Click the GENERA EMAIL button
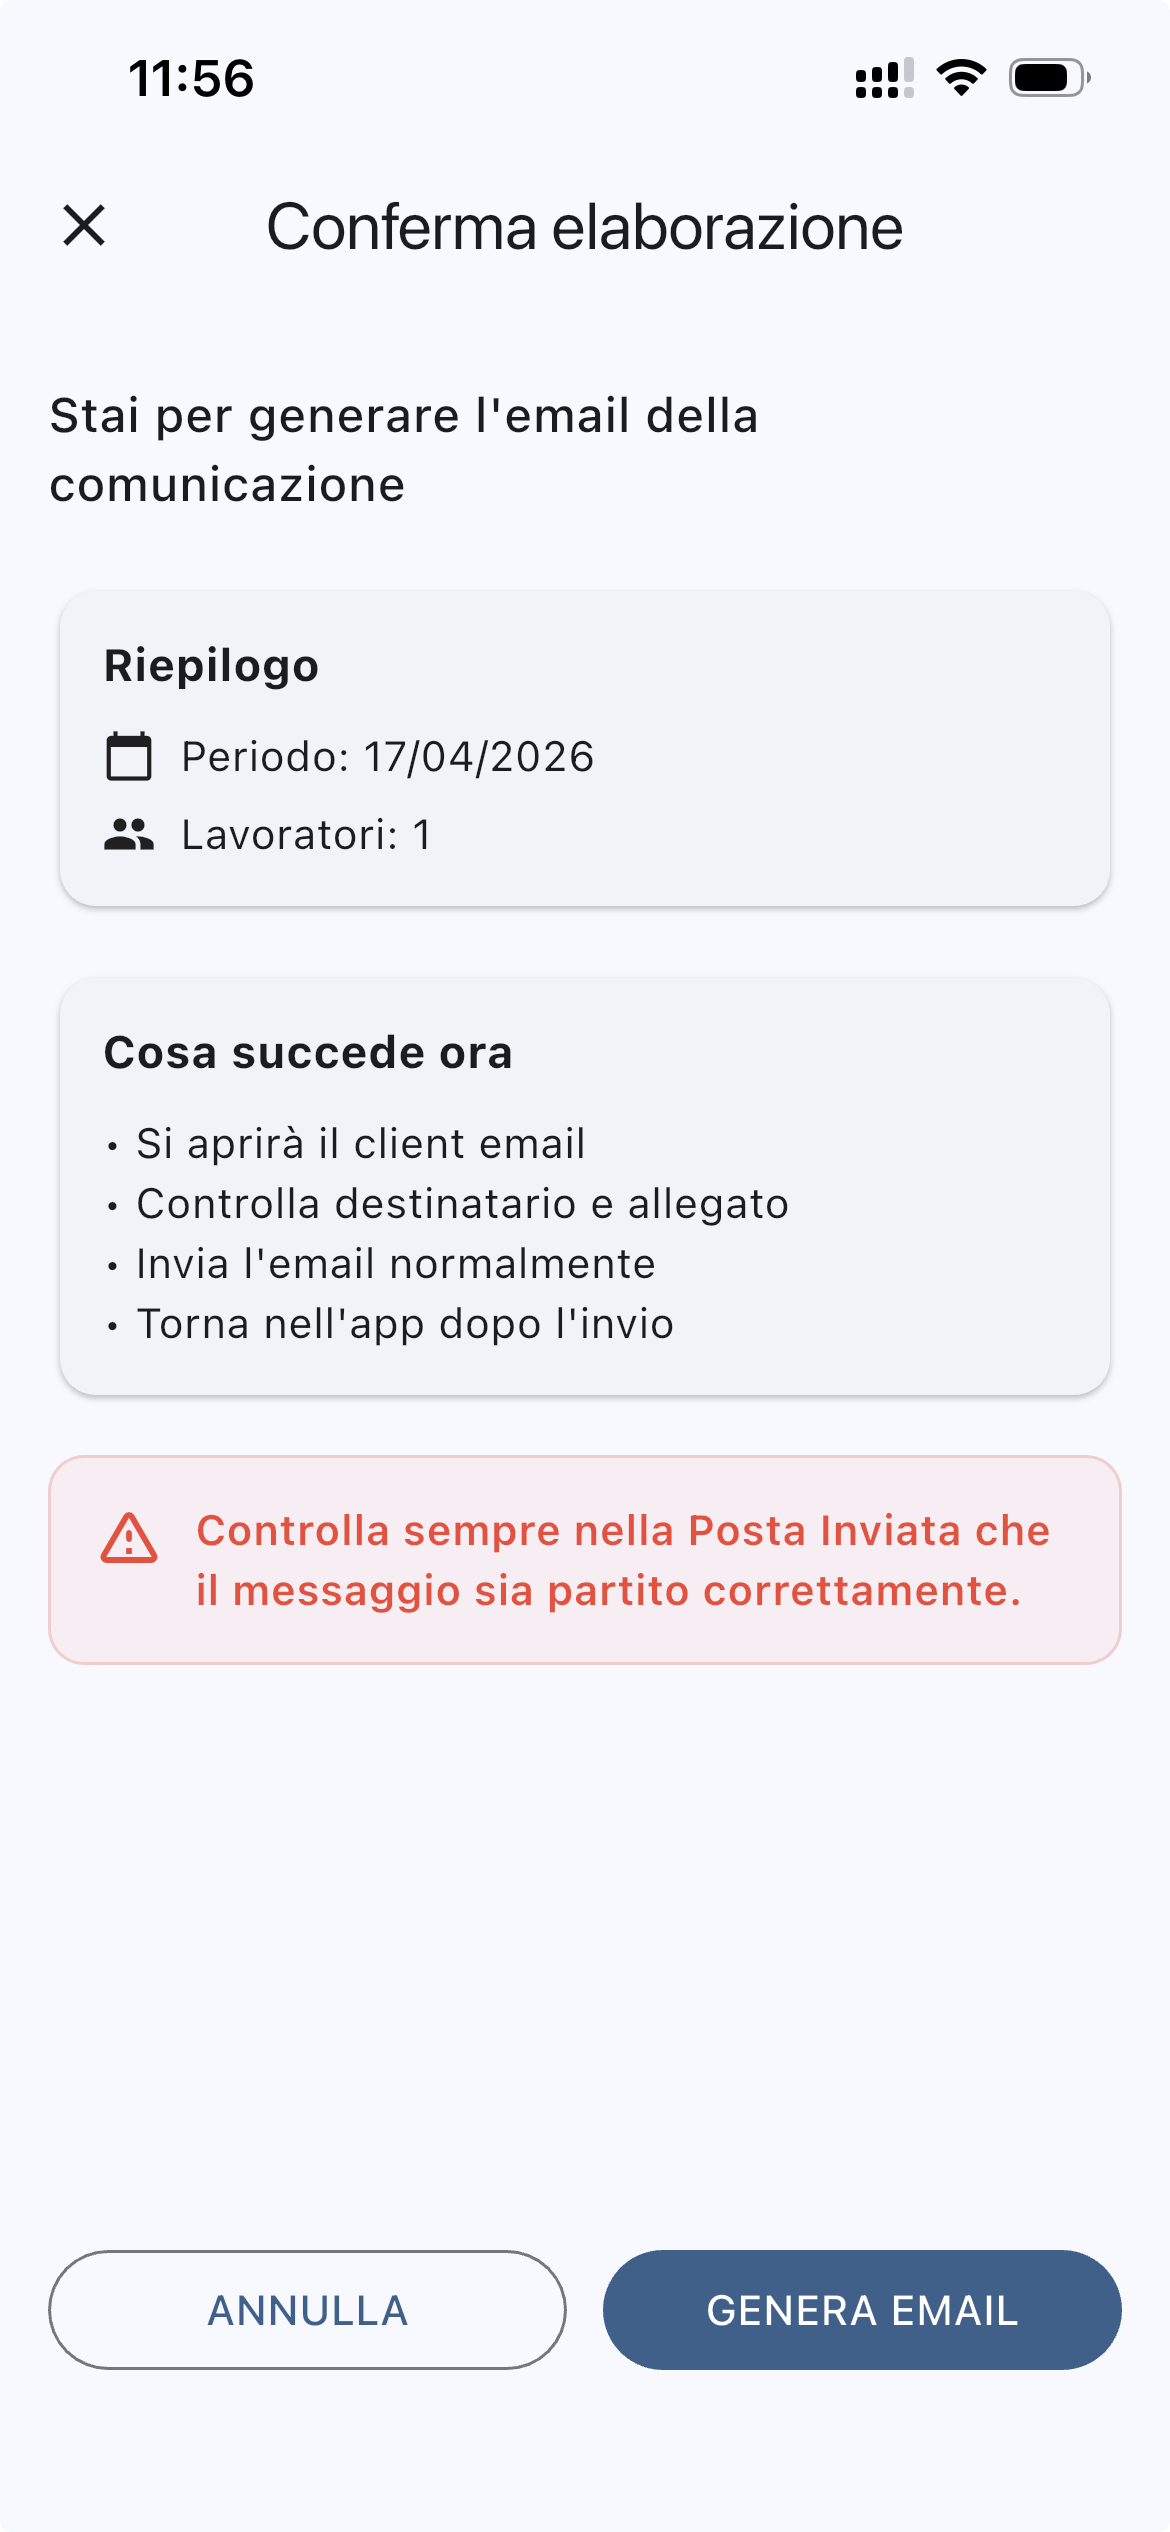Image resolution: width=1170 pixels, height=2532 pixels. (x=862, y=2310)
